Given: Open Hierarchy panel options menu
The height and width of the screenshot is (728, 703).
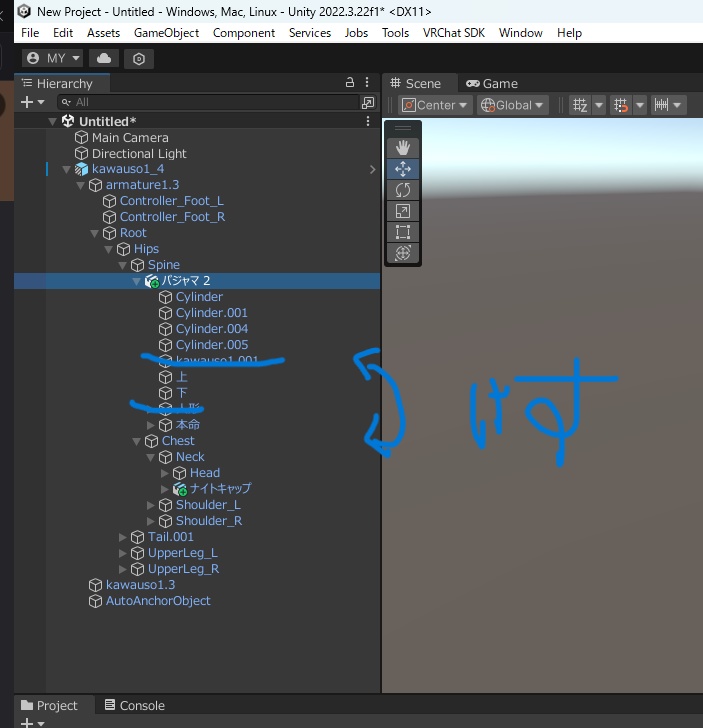Looking at the screenshot, I should [367, 83].
